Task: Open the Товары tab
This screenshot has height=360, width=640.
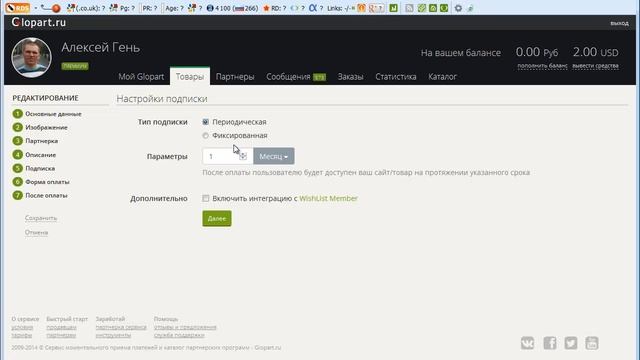Action: pos(190,77)
